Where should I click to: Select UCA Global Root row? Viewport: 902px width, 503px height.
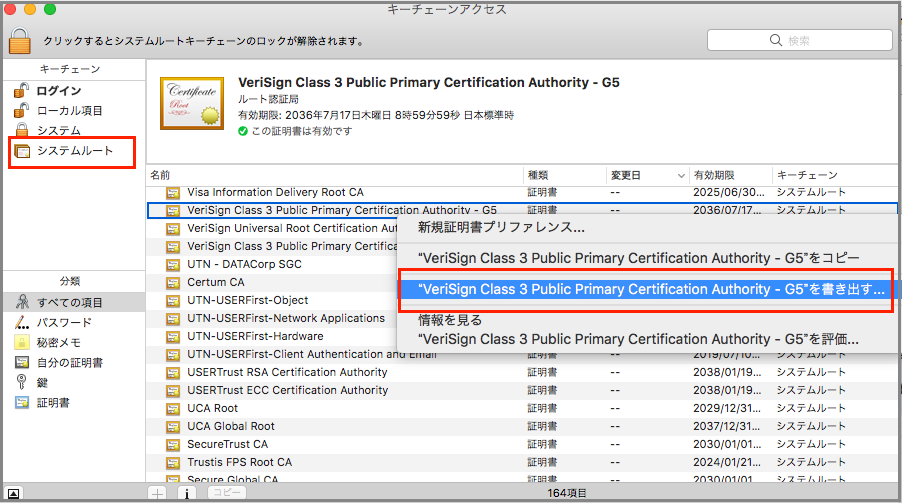(x=522, y=426)
